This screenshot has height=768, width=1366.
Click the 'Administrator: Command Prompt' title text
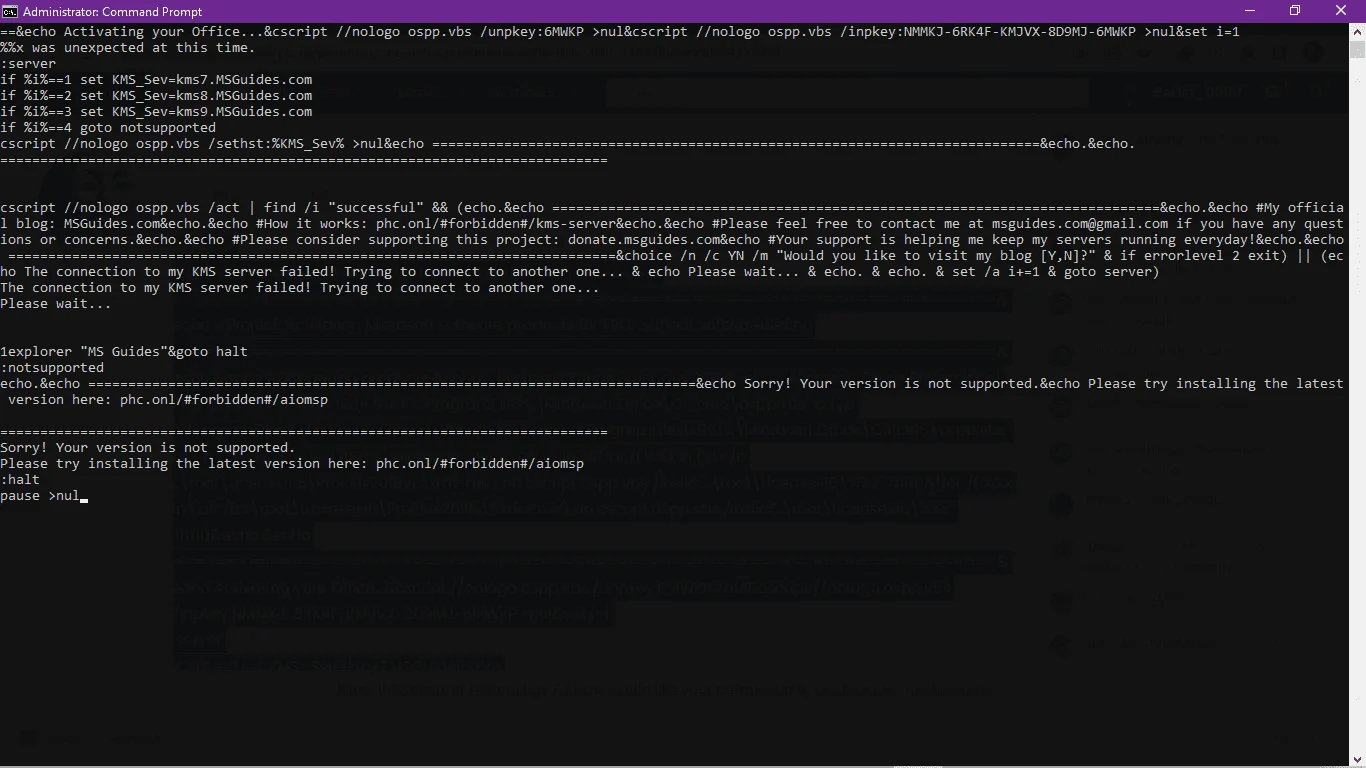click(x=112, y=12)
